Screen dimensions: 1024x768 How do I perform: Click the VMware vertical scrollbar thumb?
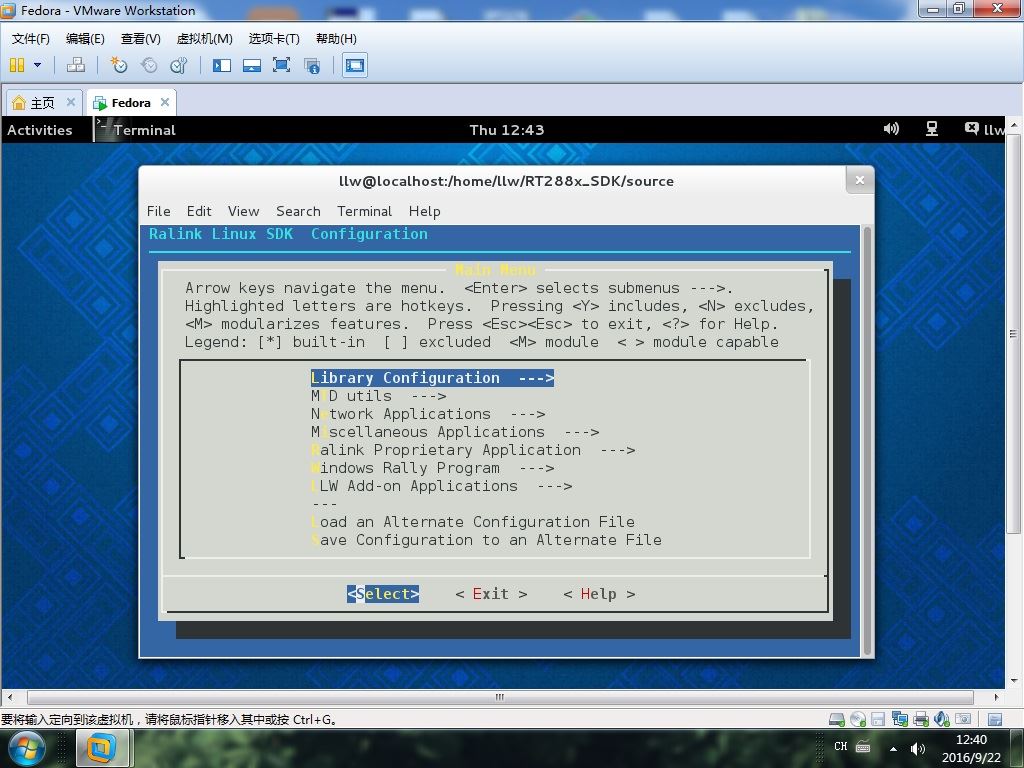point(1013,334)
